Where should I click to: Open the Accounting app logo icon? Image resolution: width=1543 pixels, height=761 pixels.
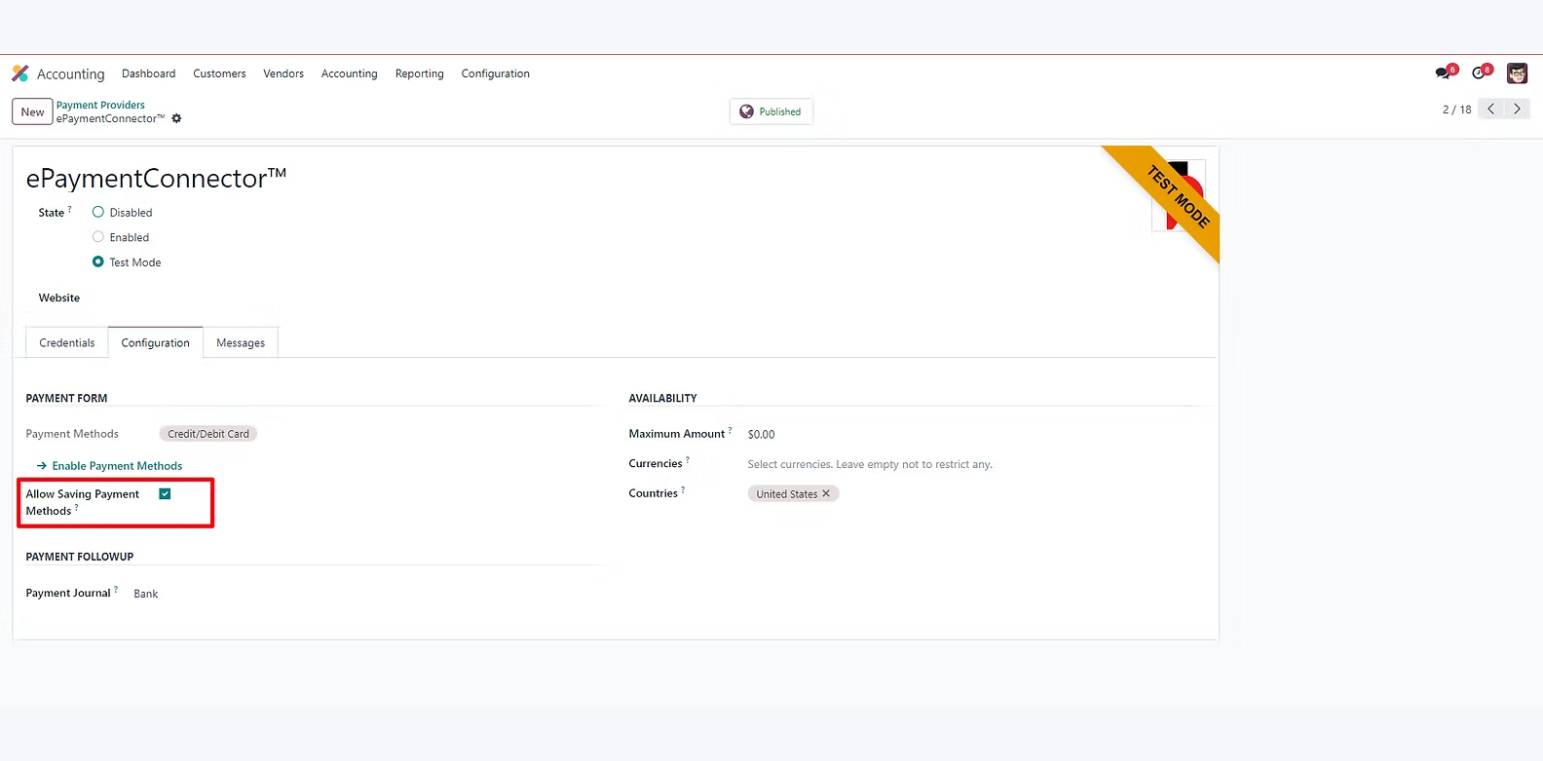(x=20, y=73)
